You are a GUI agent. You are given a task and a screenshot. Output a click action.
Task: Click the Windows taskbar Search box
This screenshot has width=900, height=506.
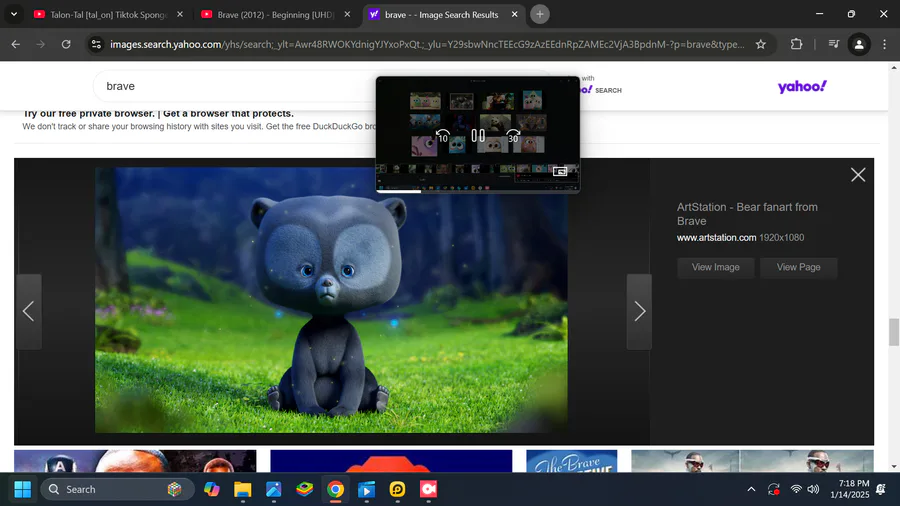[118, 489]
